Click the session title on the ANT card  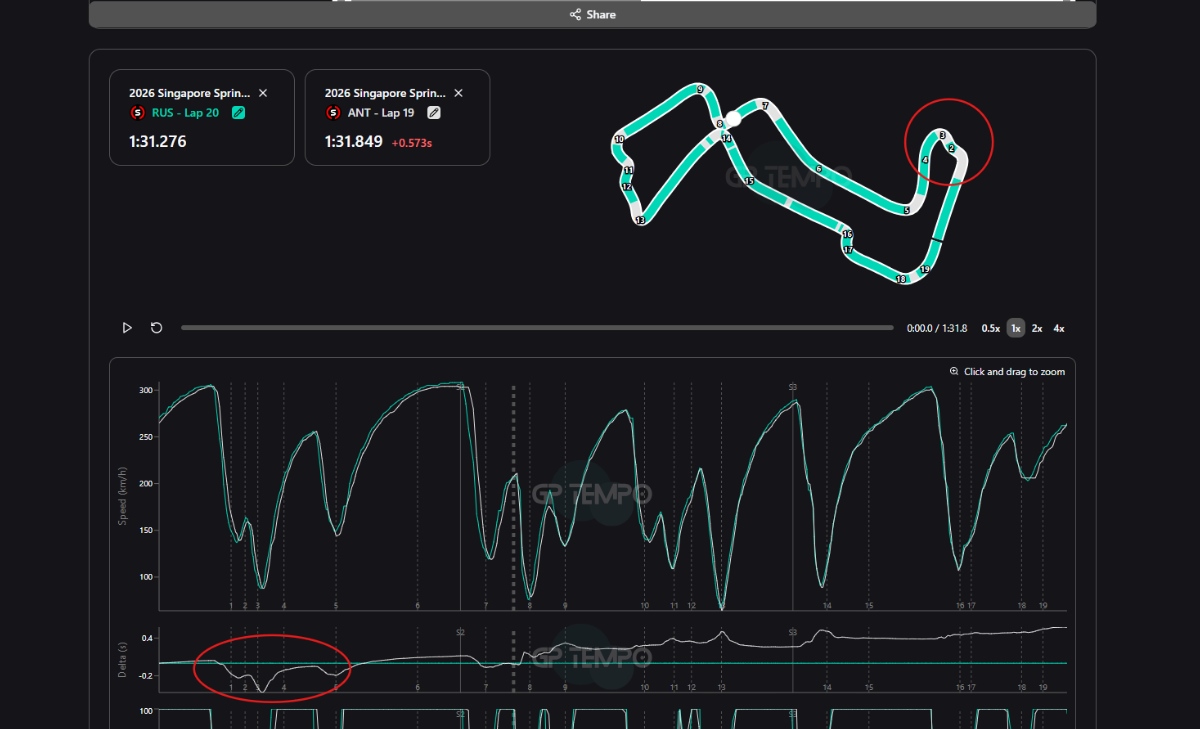pyautogui.click(x=386, y=93)
